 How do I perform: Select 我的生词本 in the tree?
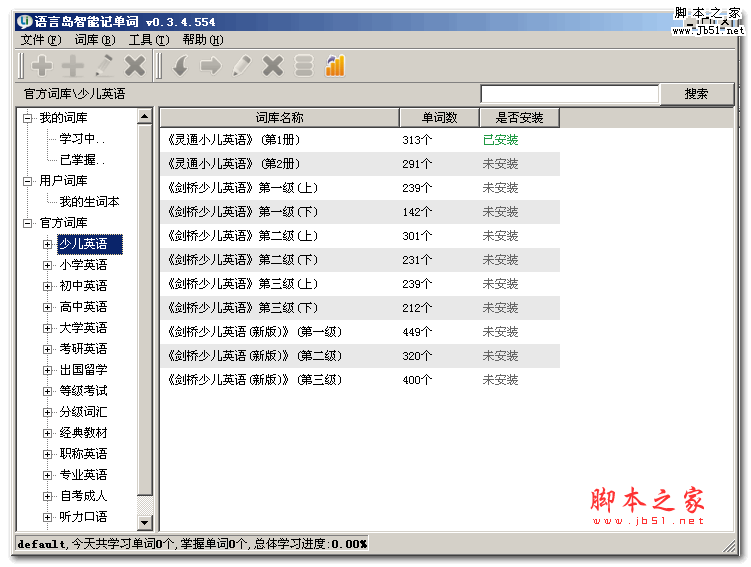point(89,202)
